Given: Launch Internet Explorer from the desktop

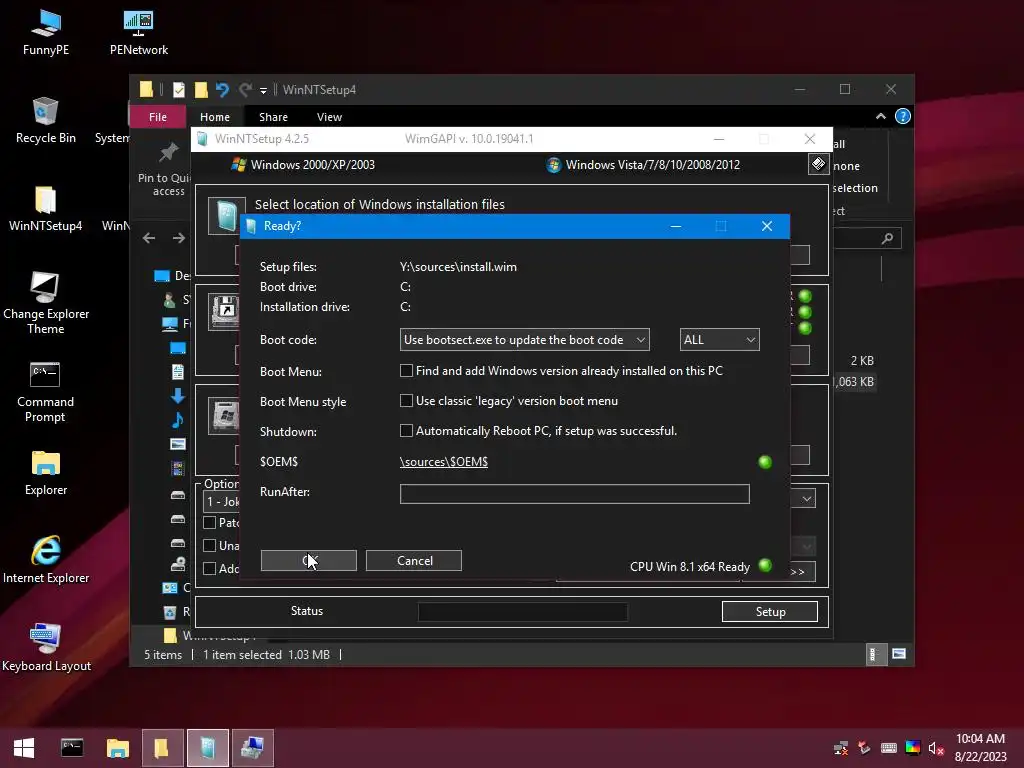Looking at the screenshot, I should (x=46, y=560).
